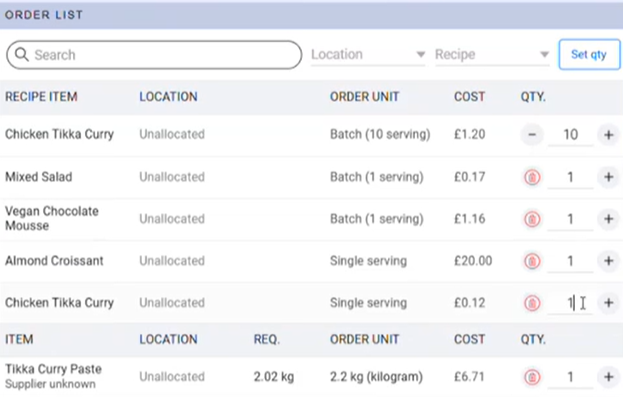Select Almond Croissant recipe name

(54, 261)
